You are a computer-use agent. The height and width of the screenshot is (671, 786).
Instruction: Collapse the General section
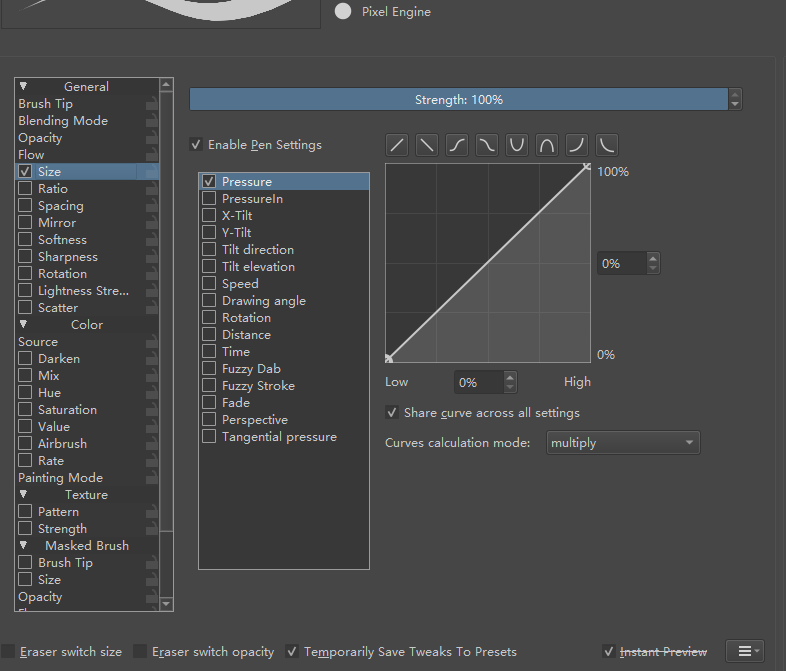click(x=23, y=87)
